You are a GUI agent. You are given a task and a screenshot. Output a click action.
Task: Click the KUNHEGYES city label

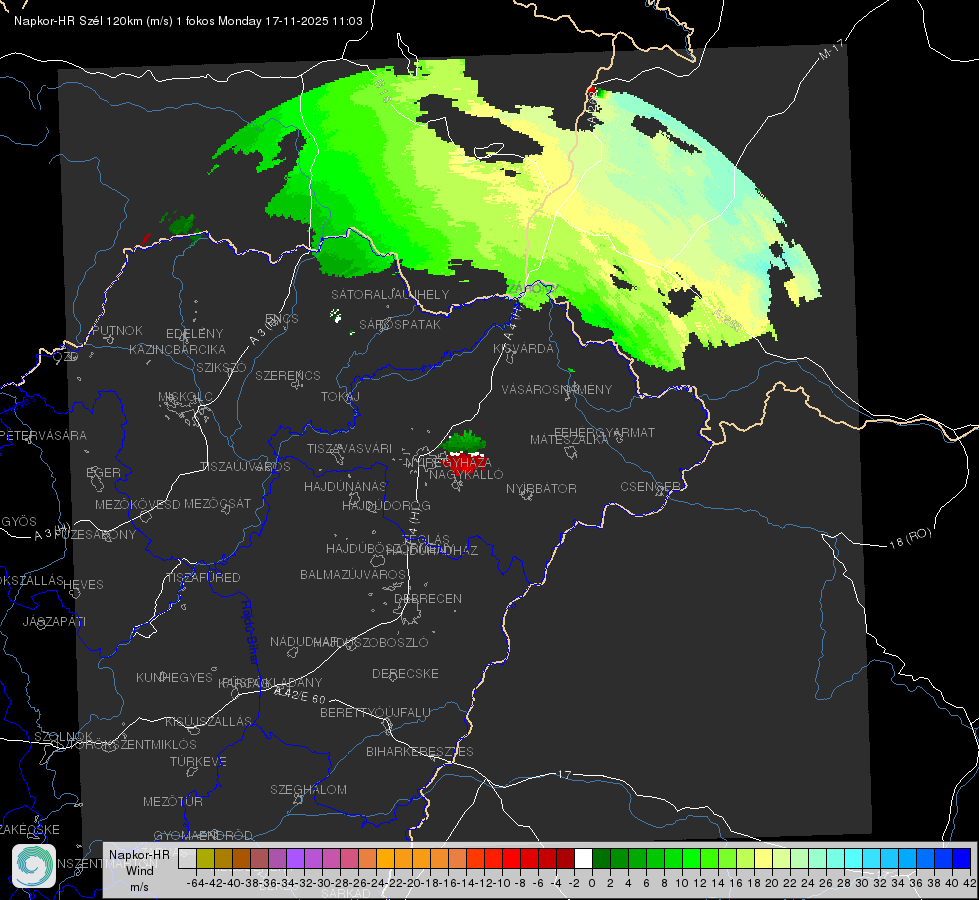tap(174, 677)
